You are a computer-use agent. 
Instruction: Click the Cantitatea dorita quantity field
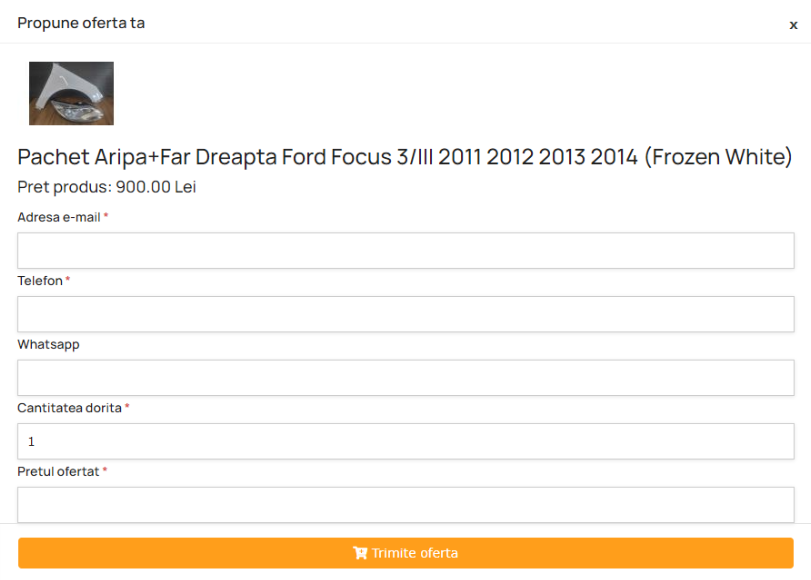(x=405, y=441)
